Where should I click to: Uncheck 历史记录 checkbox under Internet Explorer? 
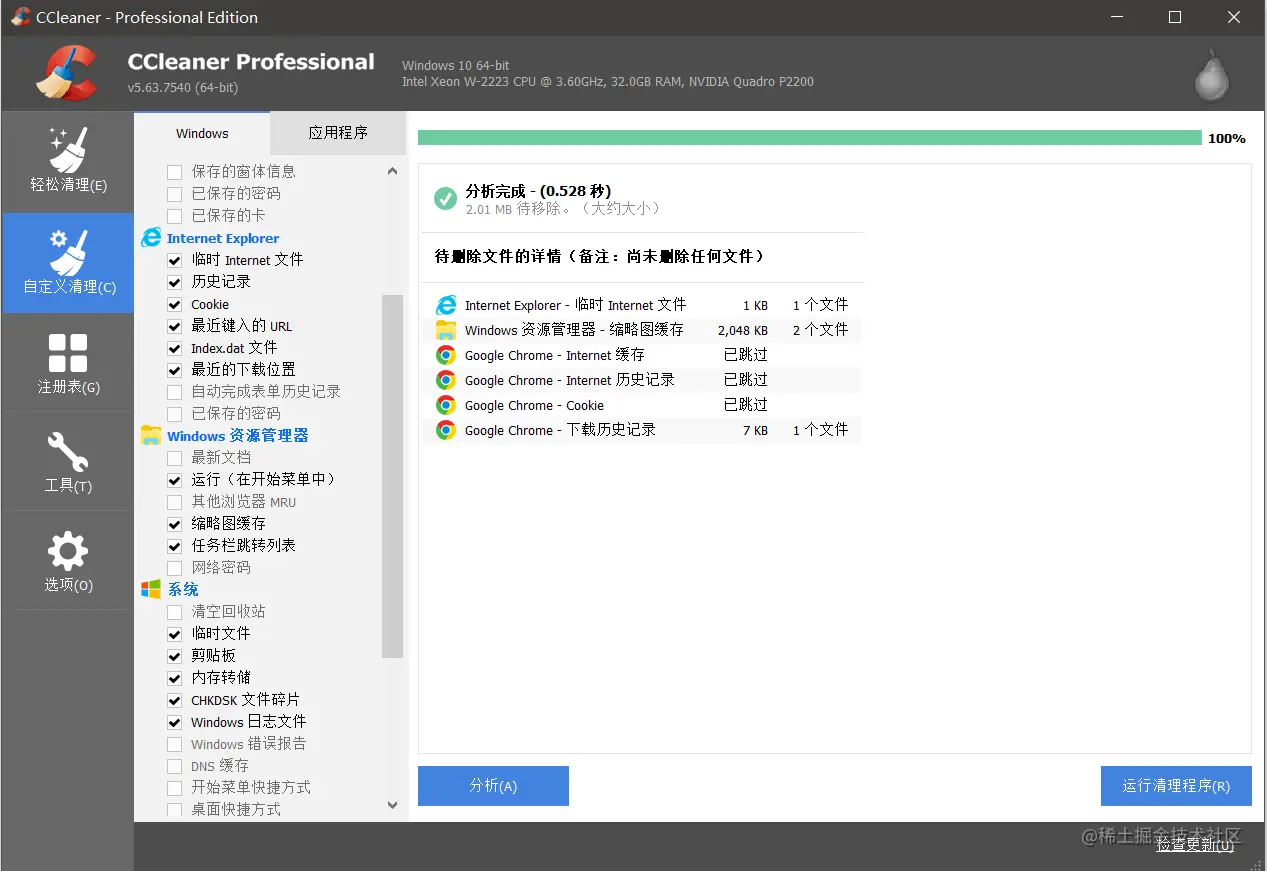click(x=175, y=282)
